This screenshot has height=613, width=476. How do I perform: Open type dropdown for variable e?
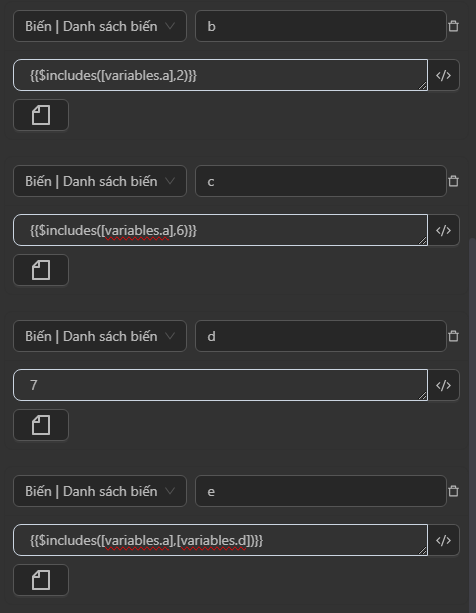pyautogui.click(x=100, y=491)
